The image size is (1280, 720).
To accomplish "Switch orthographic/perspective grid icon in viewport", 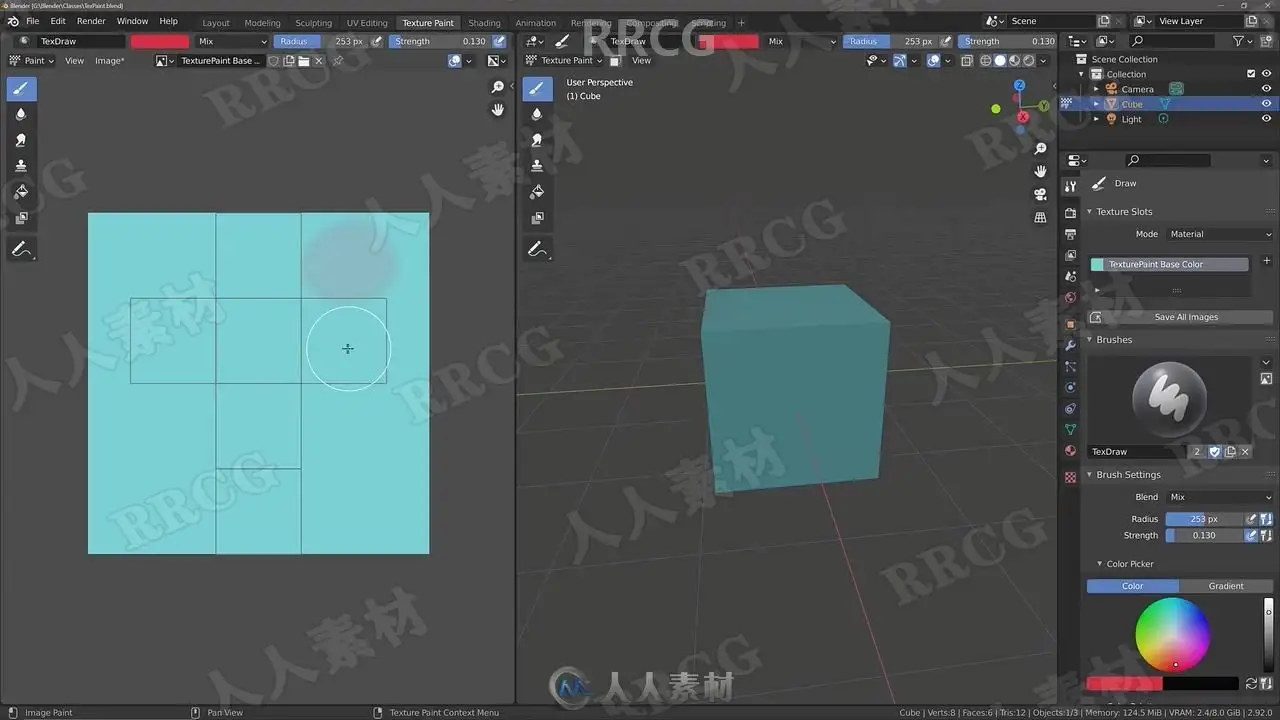I will pos(1040,217).
